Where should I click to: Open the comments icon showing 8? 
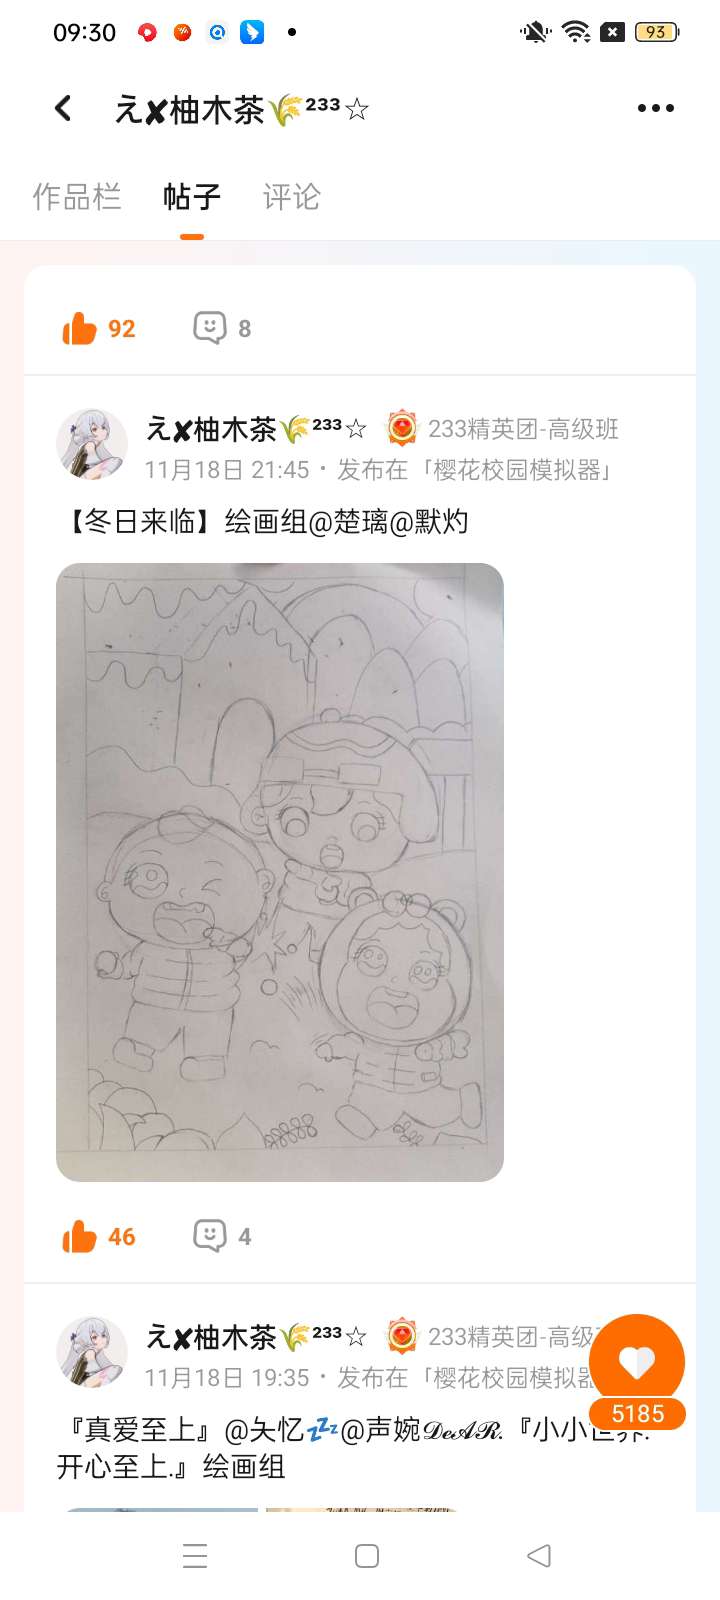coord(210,327)
